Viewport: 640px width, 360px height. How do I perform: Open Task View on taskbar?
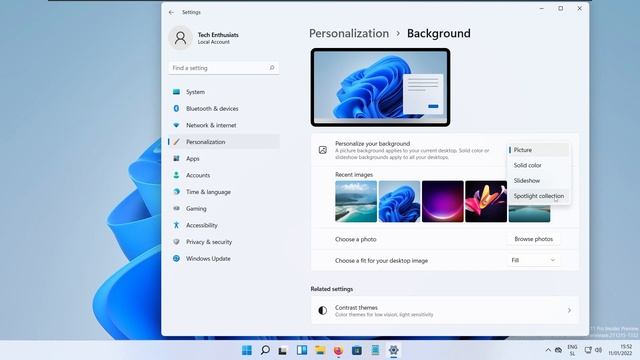click(x=283, y=350)
